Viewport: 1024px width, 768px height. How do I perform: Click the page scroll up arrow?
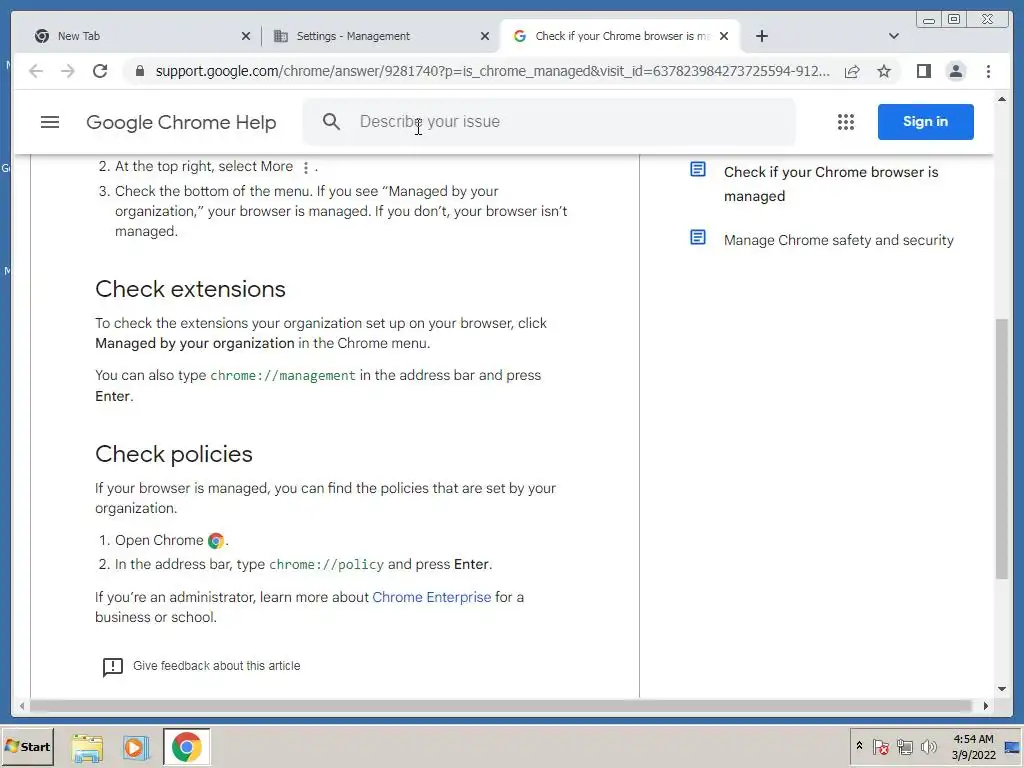[1002, 99]
